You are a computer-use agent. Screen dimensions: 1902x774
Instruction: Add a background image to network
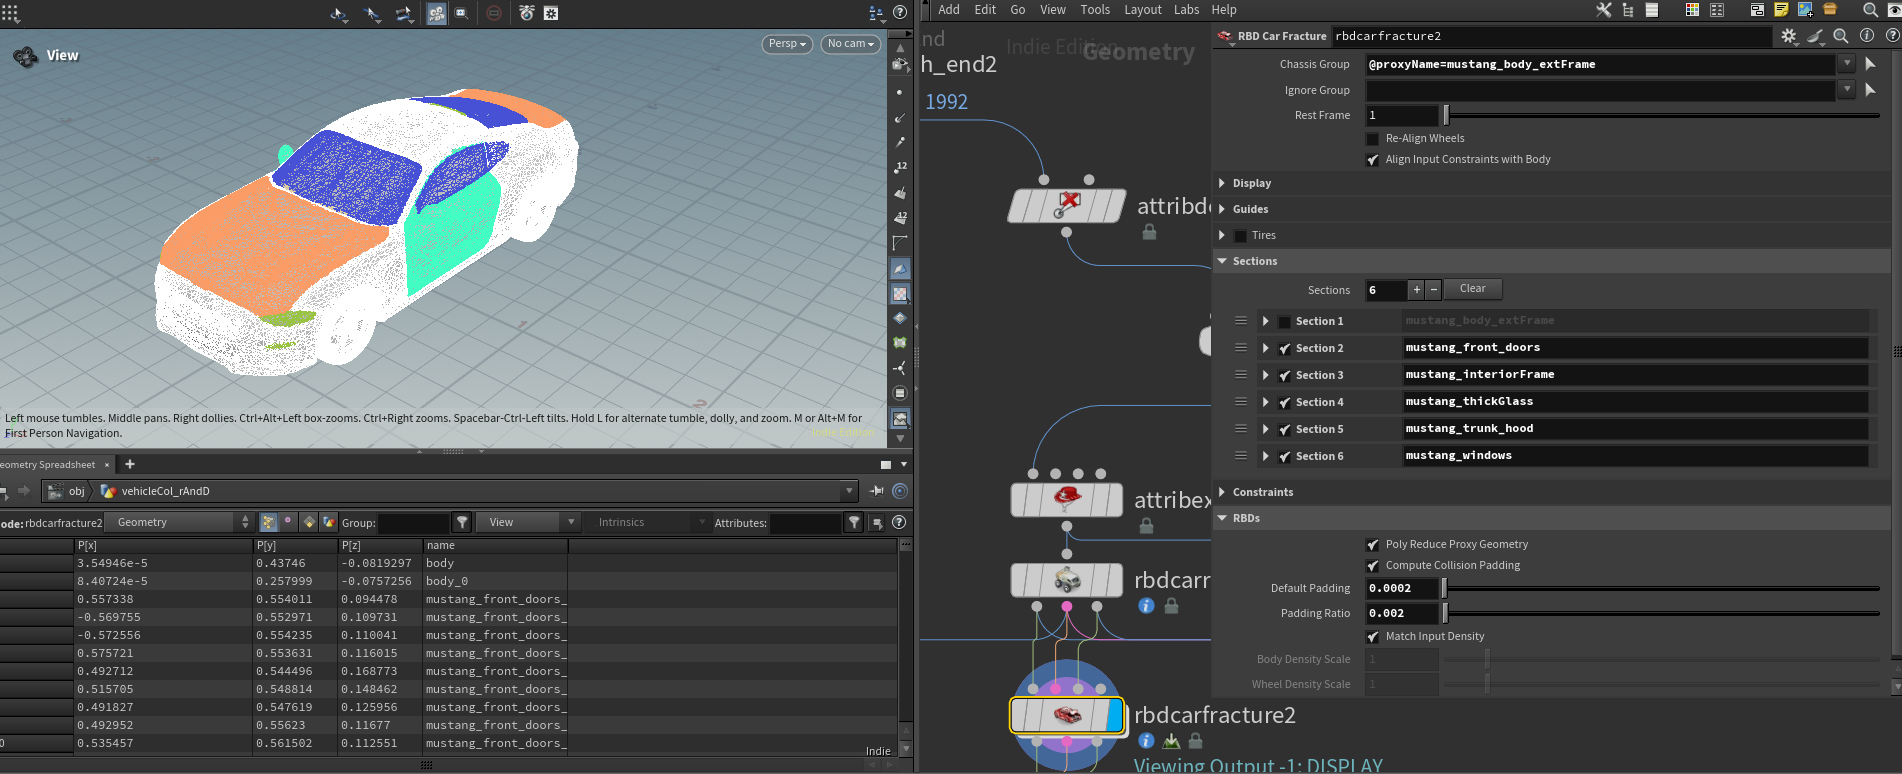(x=1805, y=10)
